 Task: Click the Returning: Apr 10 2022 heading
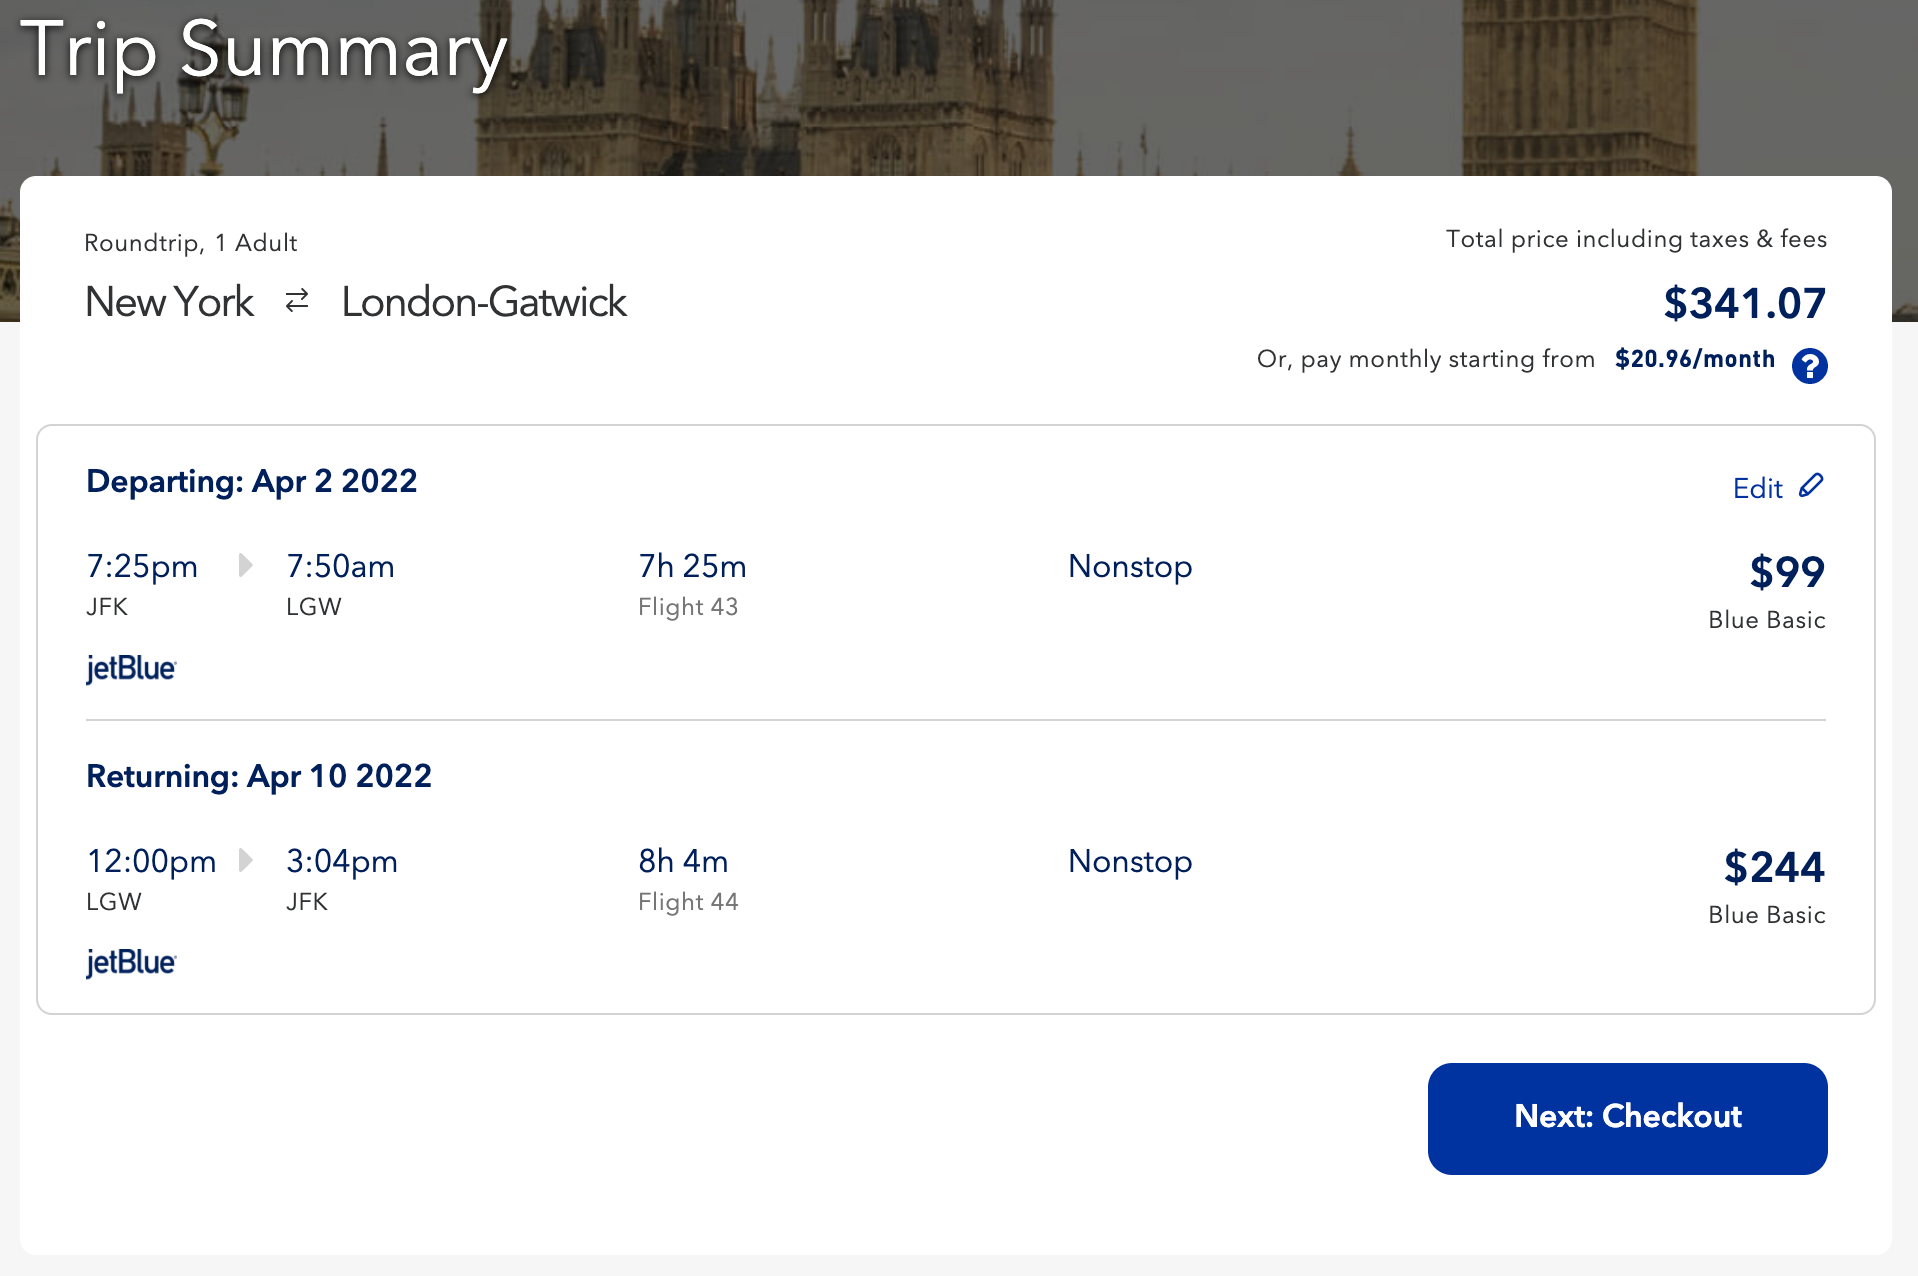coord(259,776)
